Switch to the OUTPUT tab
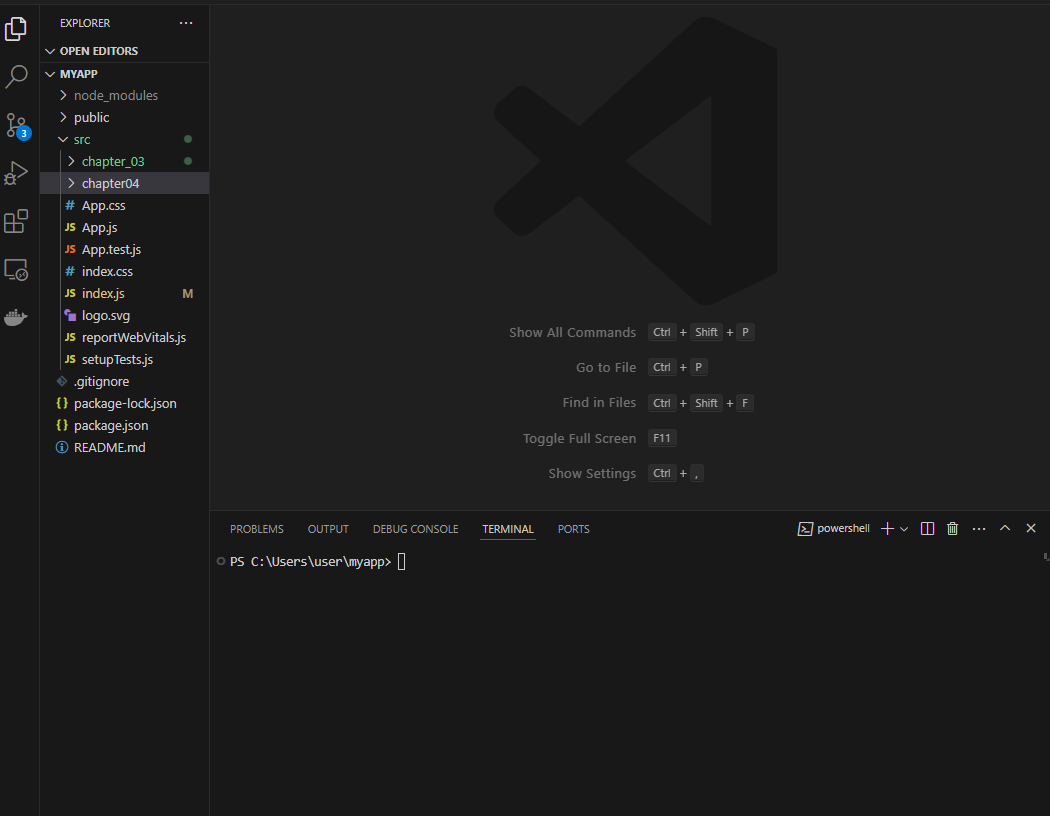The image size is (1050, 816). (328, 529)
